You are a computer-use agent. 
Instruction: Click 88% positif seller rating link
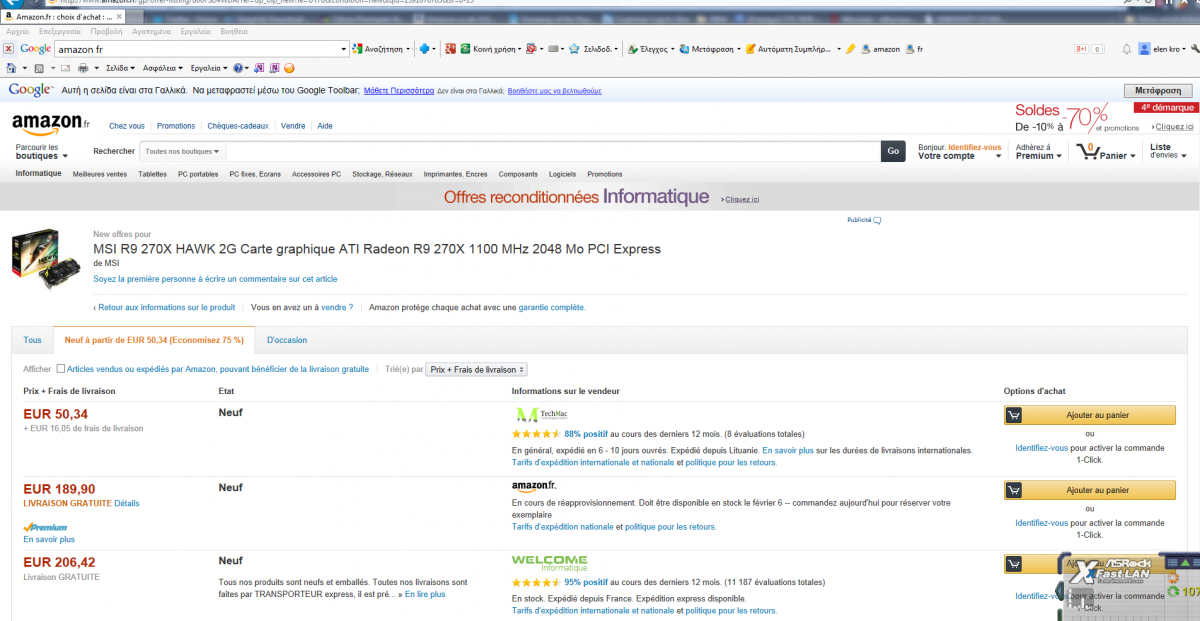586,434
